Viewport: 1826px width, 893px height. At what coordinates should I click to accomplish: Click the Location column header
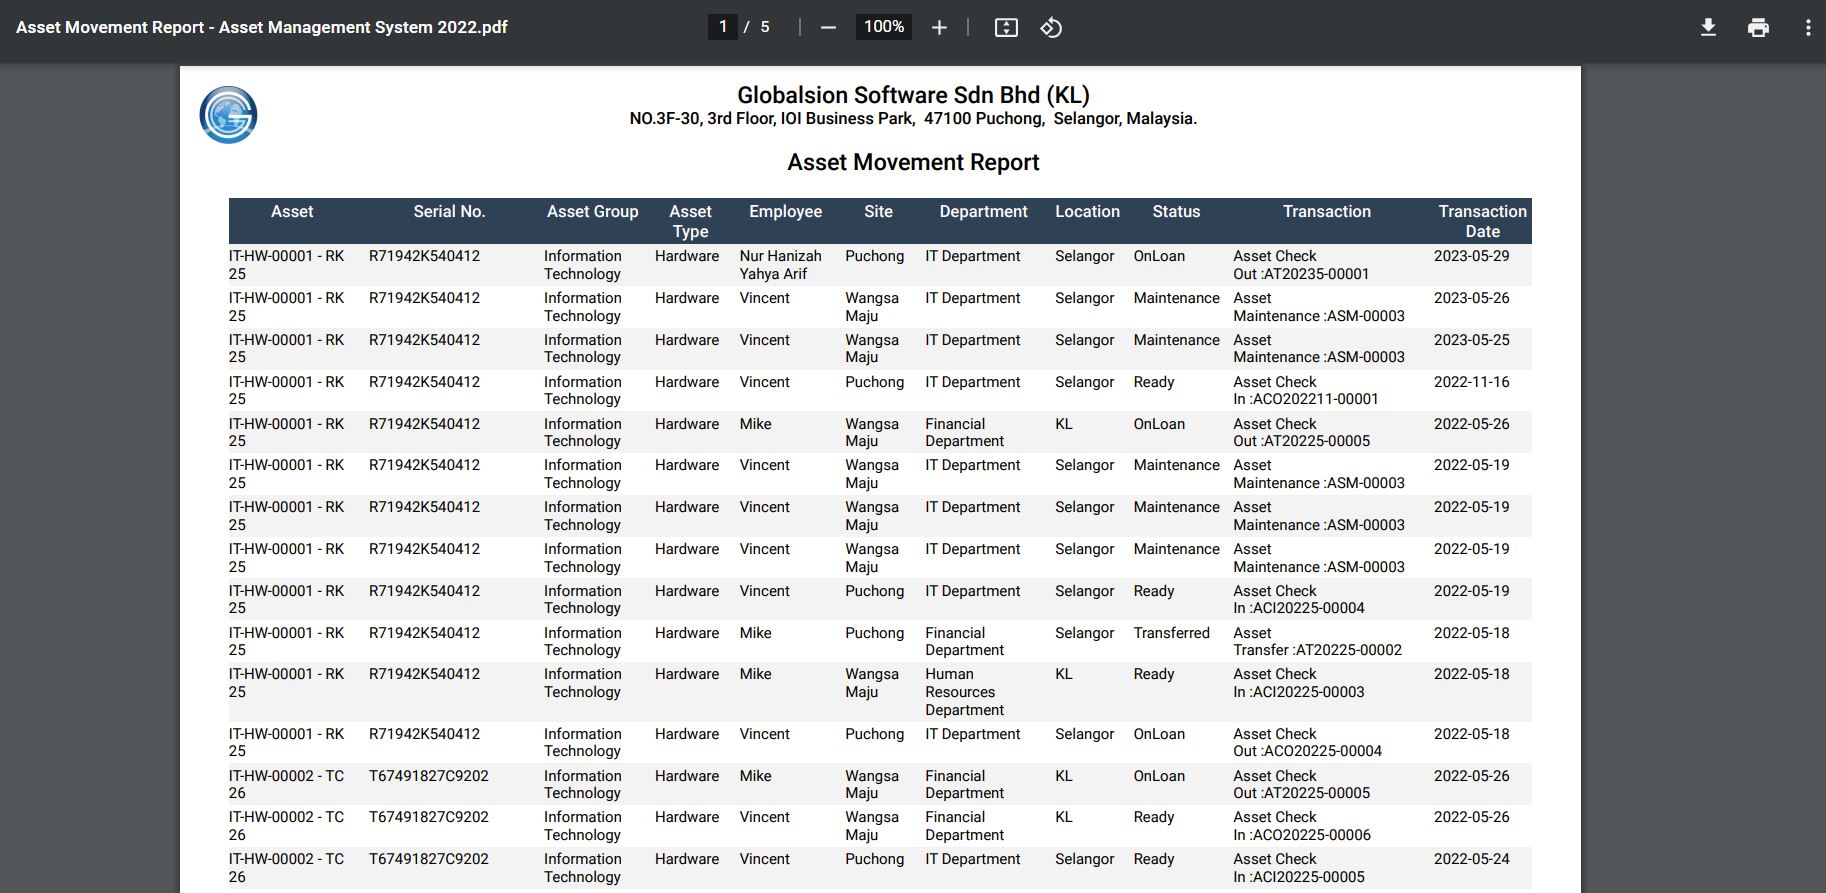click(x=1087, y=212)
